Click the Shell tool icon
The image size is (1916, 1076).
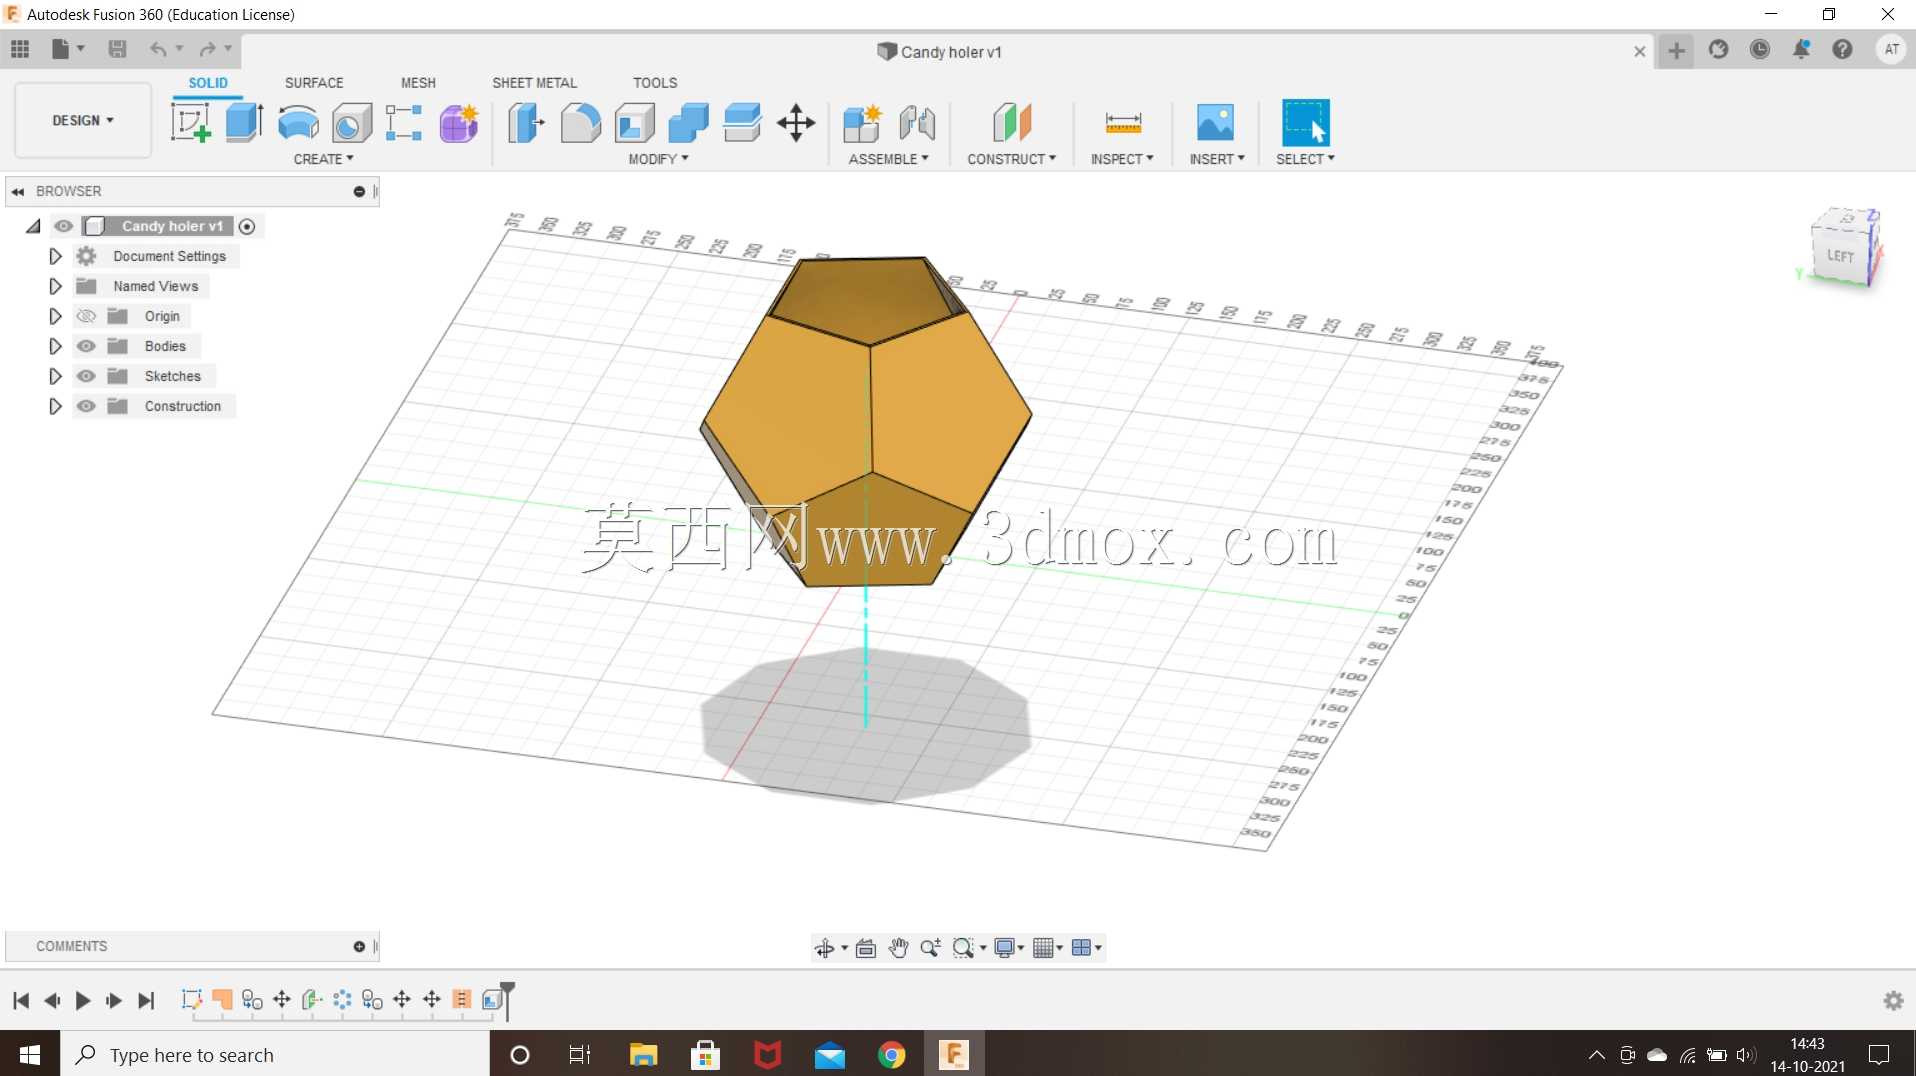click(634, 123)
